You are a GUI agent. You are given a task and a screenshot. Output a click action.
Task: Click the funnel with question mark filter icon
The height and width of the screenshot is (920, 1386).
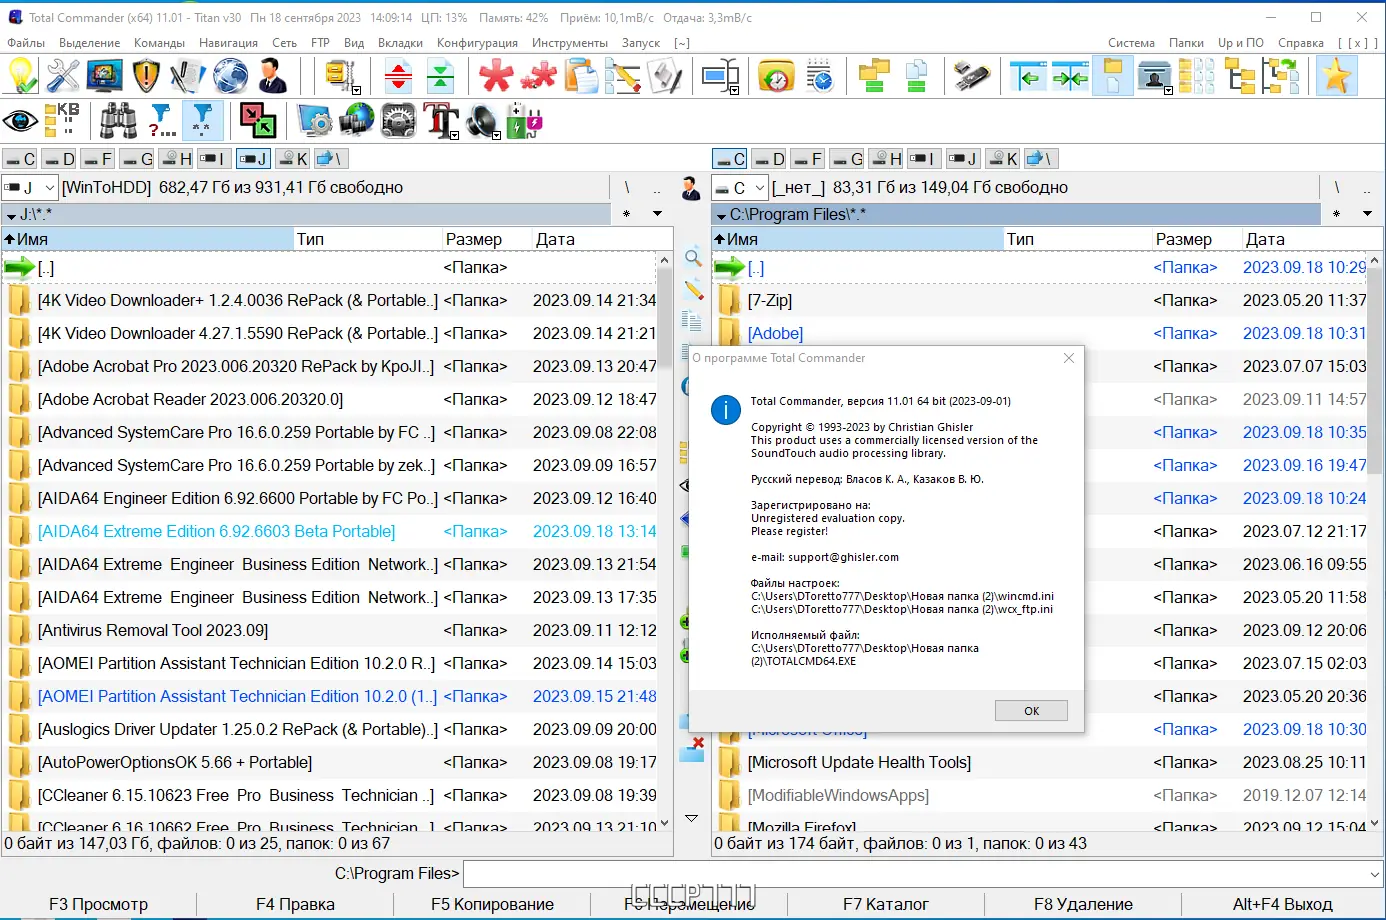161,121
